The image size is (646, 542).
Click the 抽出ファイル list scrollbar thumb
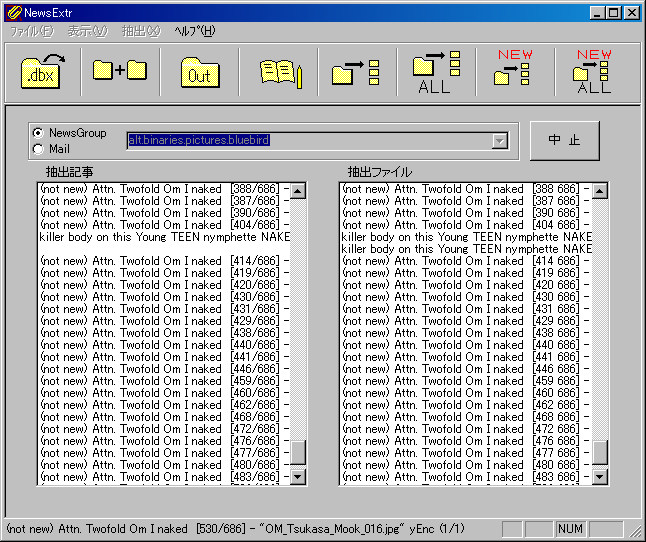pyautogui.click(x=599, y=452)
